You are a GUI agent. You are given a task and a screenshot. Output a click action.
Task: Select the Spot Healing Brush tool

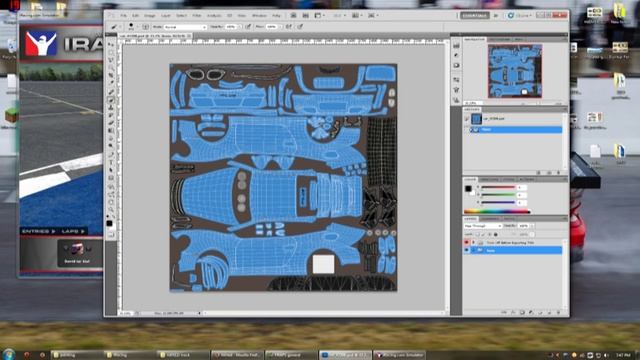coord(111,92)
